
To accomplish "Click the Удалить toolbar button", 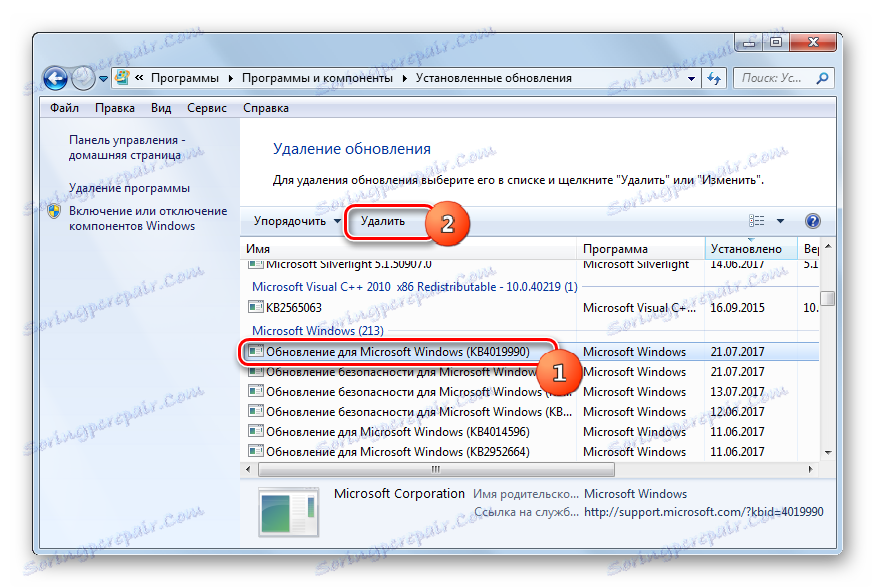I will (x=383, y=221).
